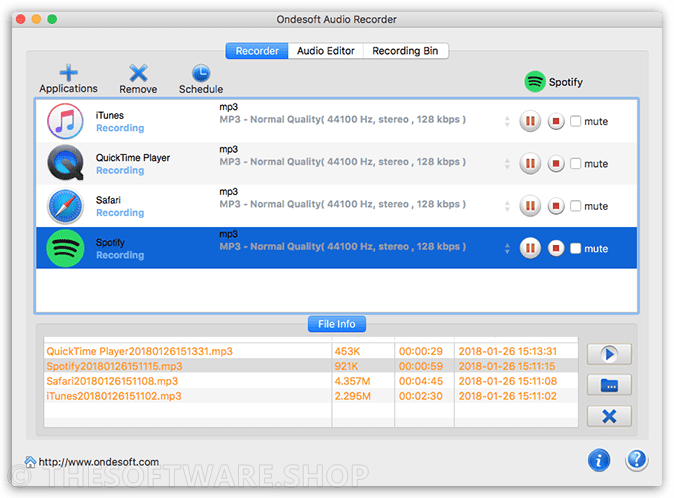Click the File Info button
This screenshot has width=674, height=498.
click(x=337, y=324)
